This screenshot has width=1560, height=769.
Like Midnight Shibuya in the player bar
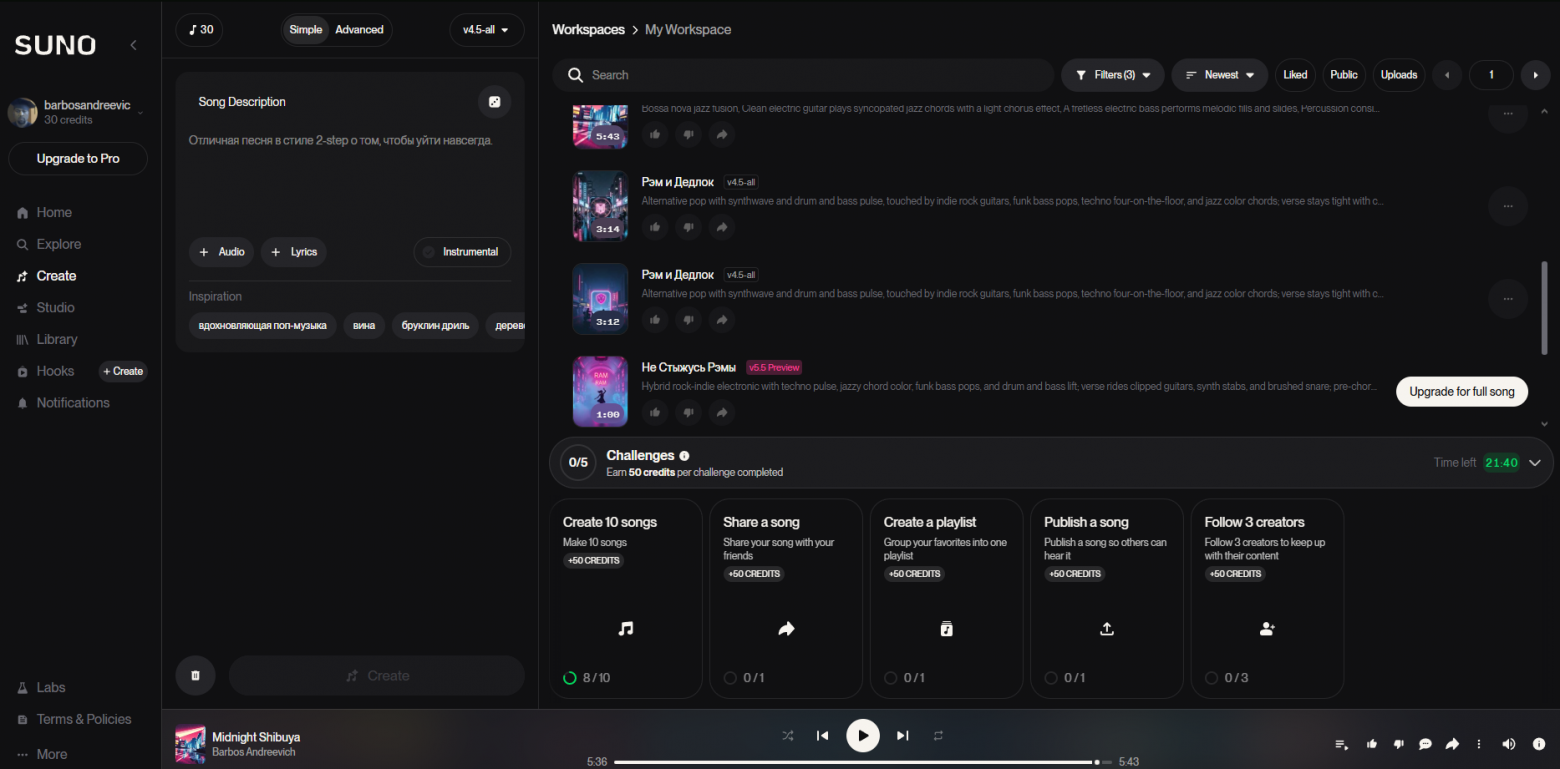(1372, 744)
